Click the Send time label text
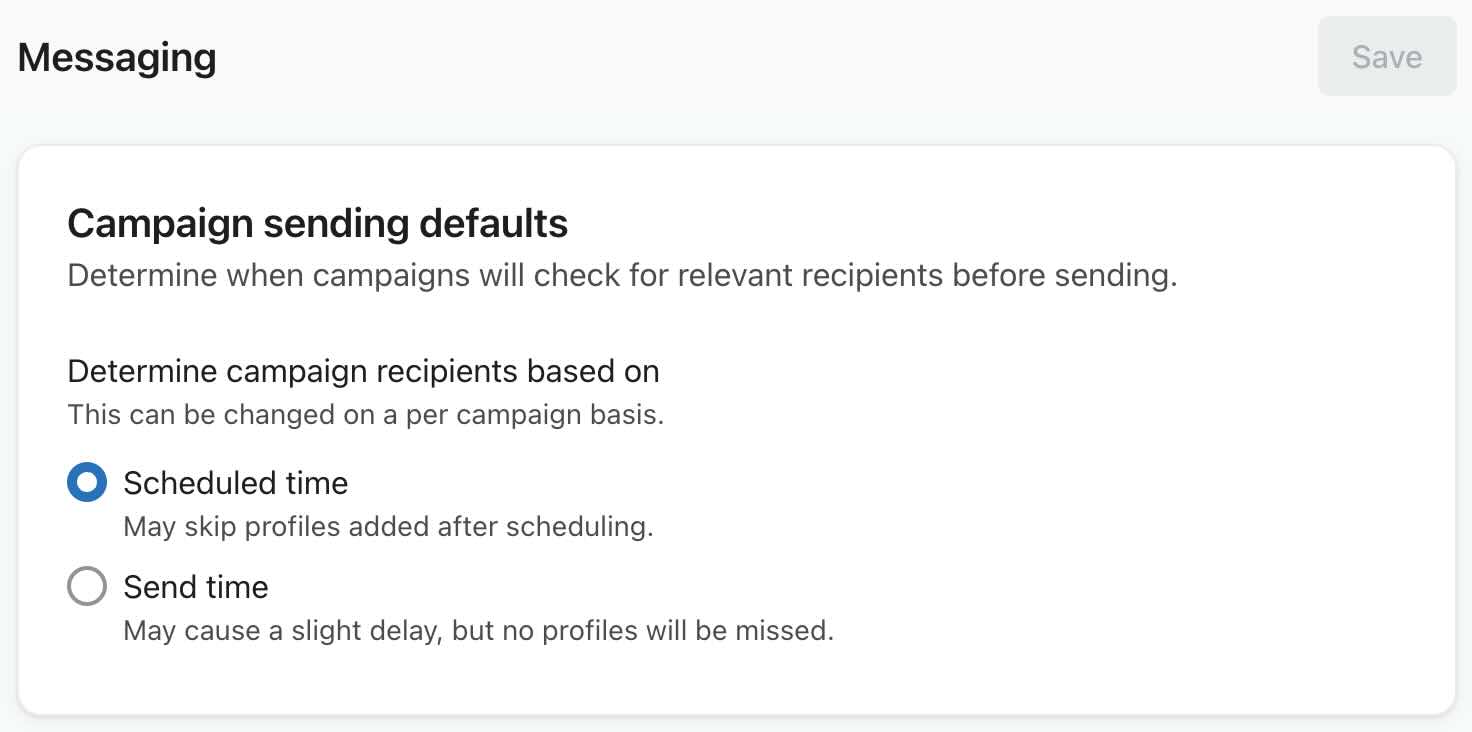 click(x=195, y=586)
